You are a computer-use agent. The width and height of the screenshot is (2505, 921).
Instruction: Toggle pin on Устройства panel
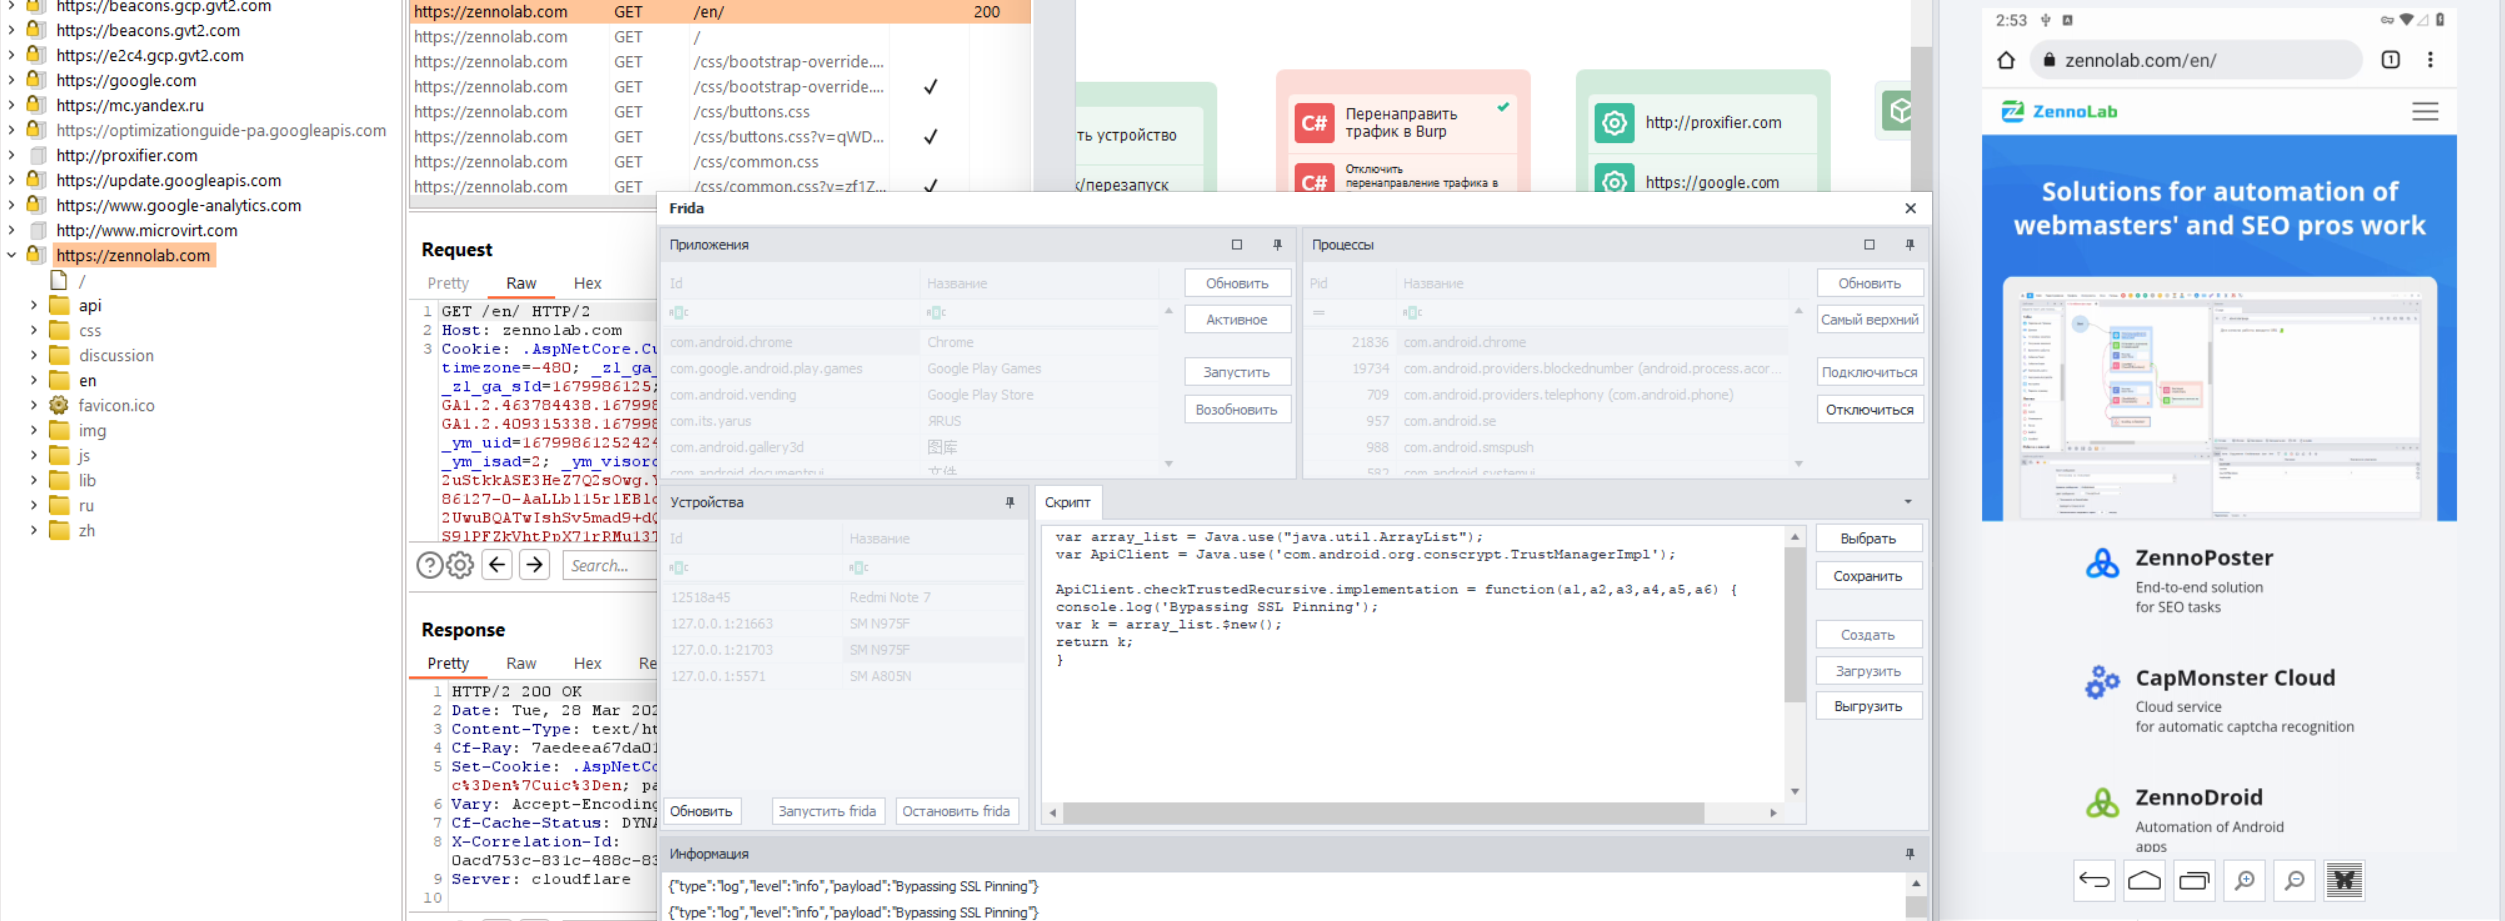click(1010, 502)
